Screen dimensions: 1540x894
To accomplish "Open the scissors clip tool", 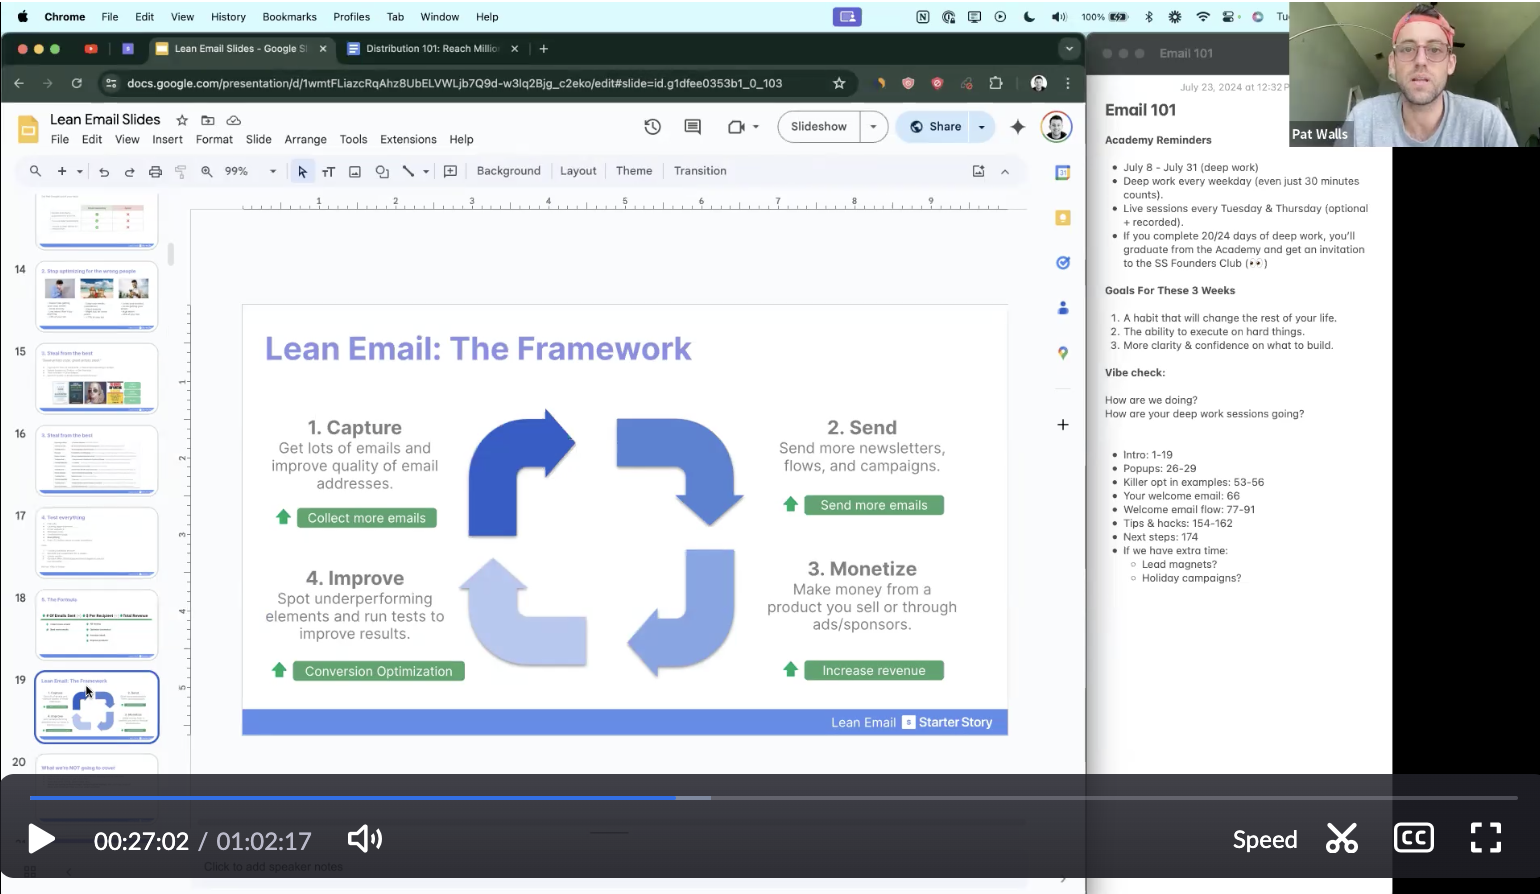I will [x=1341, y=839].
